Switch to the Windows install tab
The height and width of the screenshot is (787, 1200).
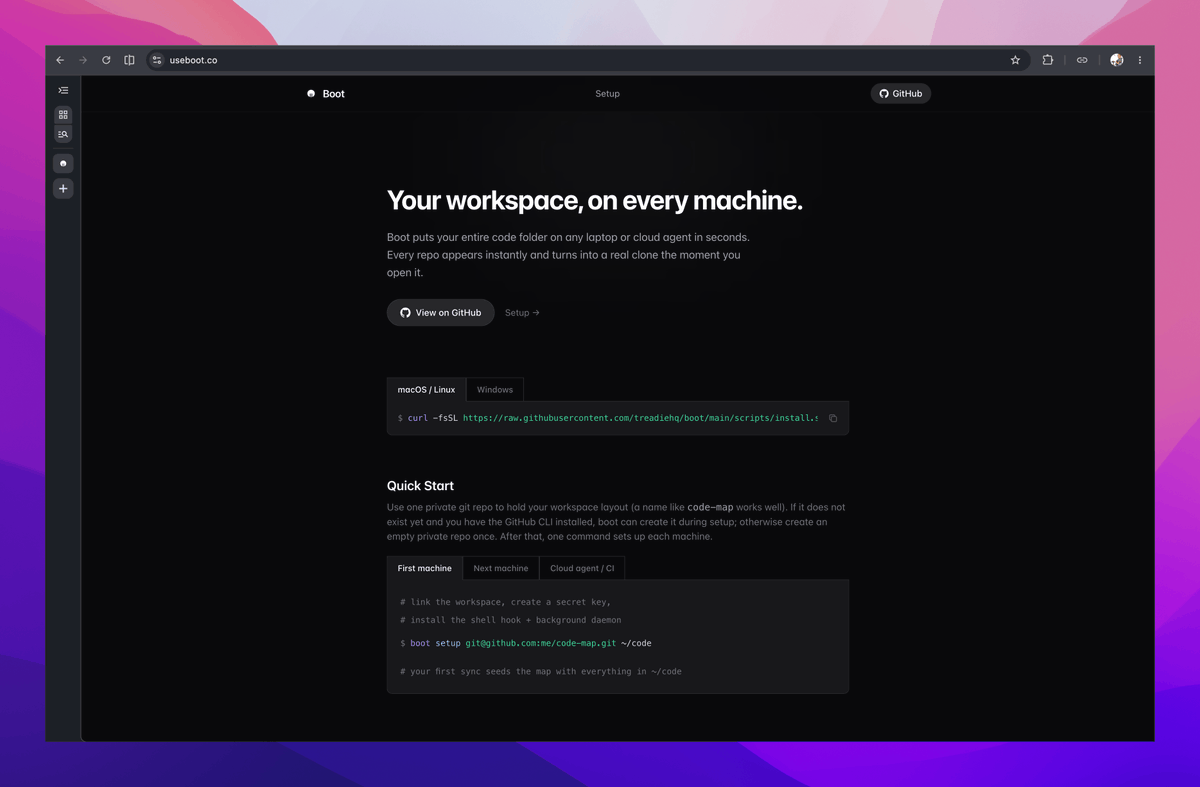tap(495, 390)
